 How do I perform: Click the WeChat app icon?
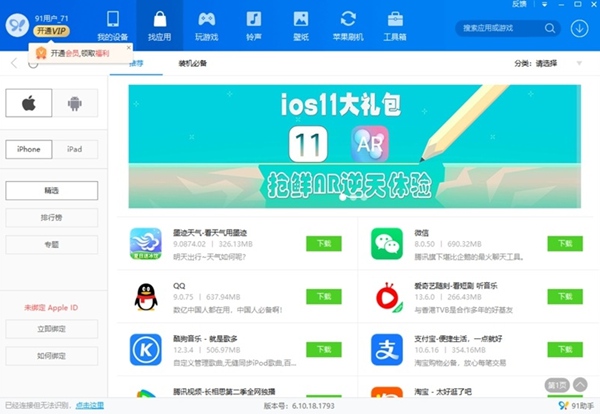point(387,243)
